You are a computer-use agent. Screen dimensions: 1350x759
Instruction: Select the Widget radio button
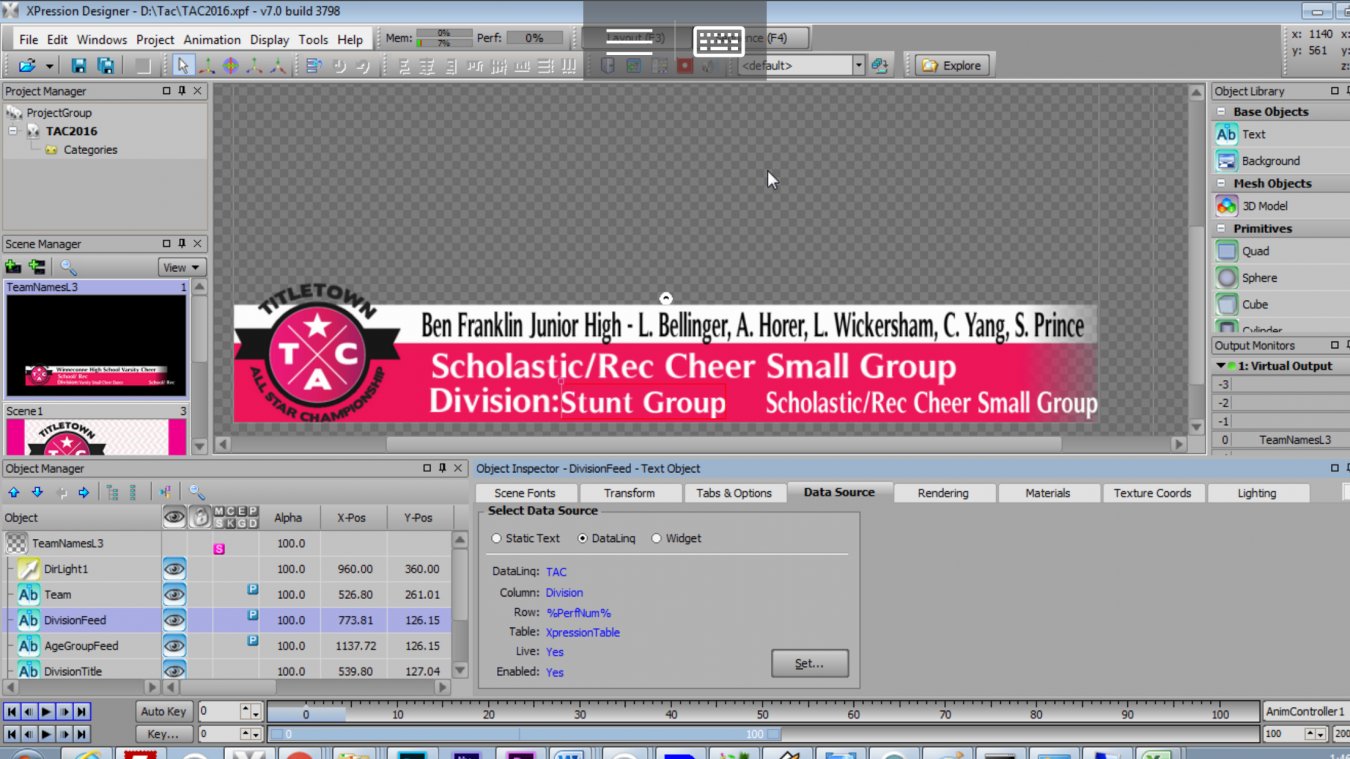point(657,538)
